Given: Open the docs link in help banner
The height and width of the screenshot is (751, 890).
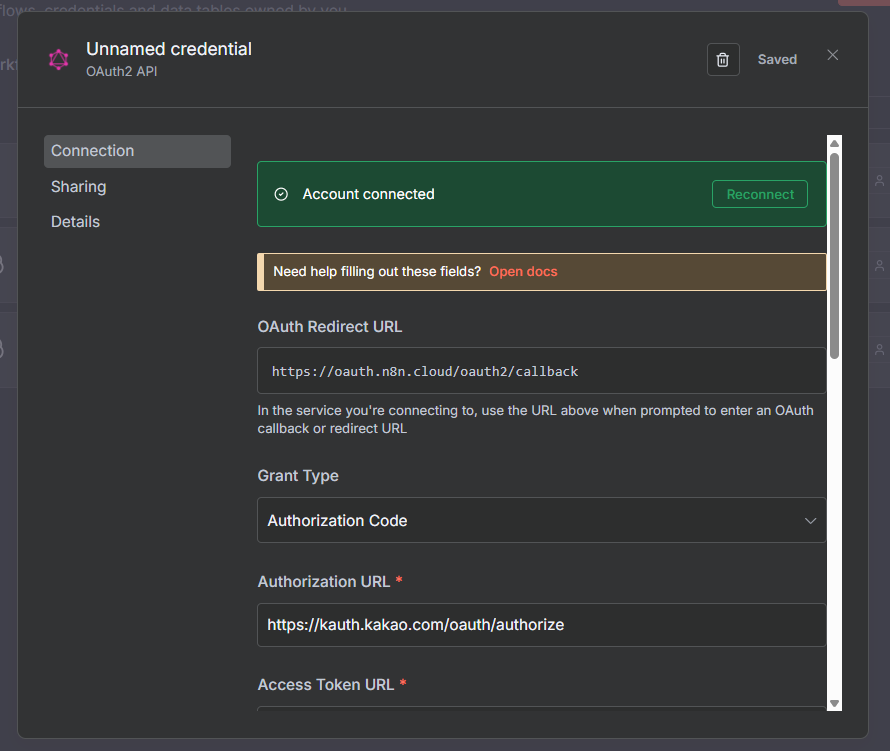Looking at the screenshot, I should (523, 272).
